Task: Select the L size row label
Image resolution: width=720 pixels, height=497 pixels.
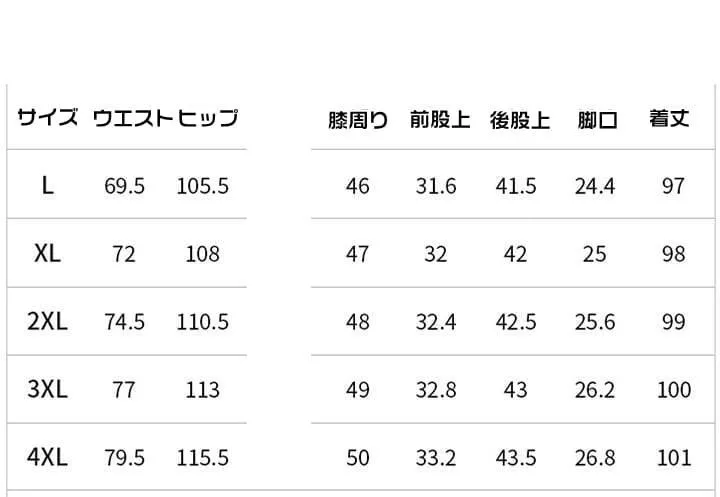Action: pyautogui.click(x=47, y=185)
